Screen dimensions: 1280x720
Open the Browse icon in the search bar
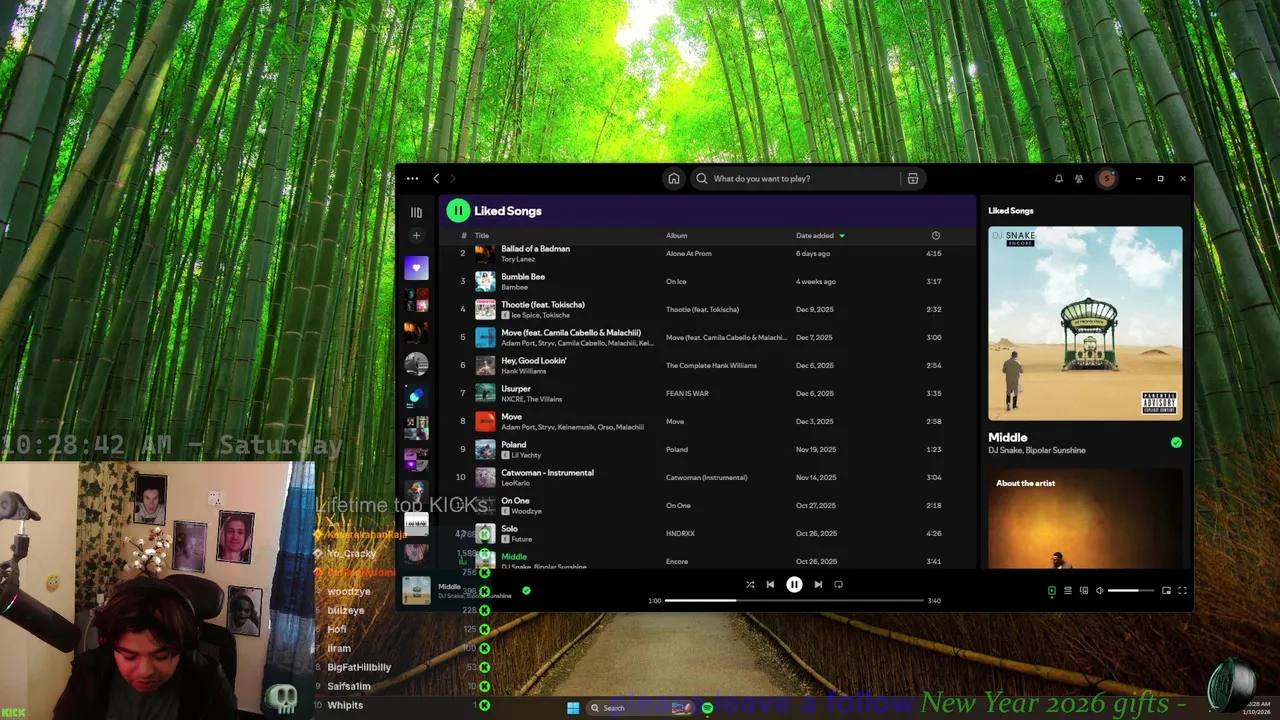tap(913, 178)
